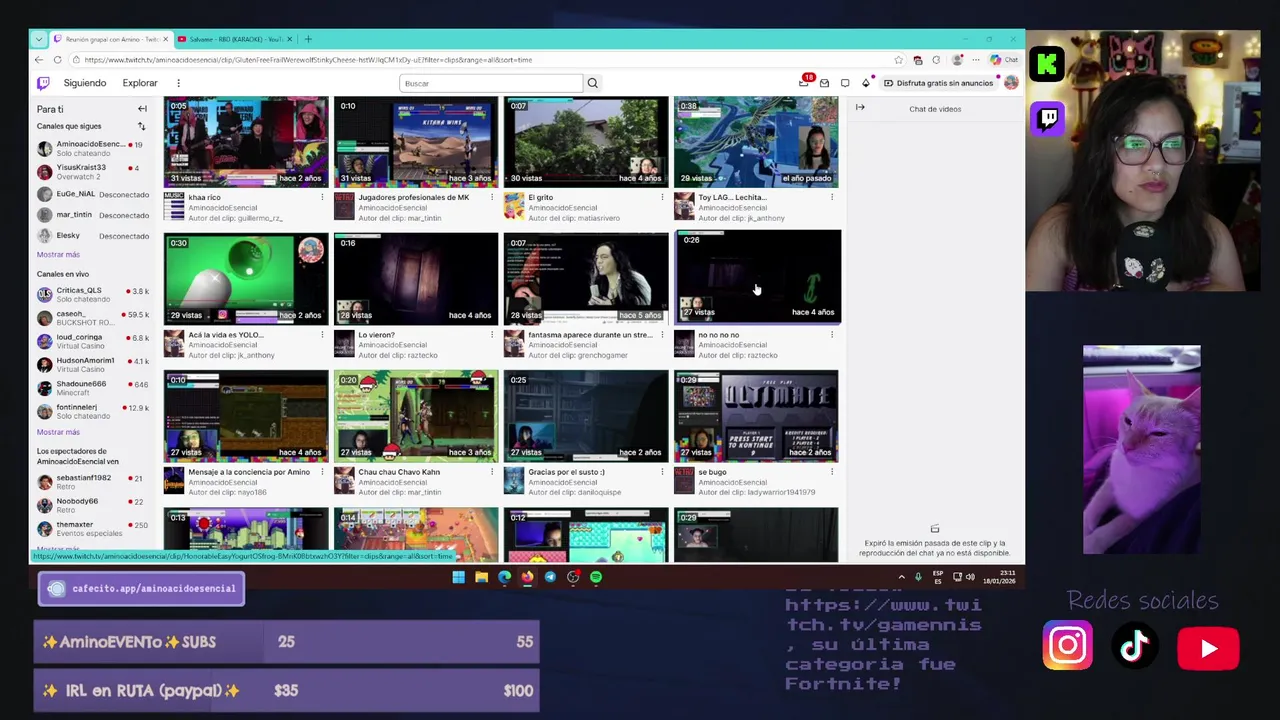The image size is (1280, 720).
Task: Open the themaxter channel in the sidebar
Action: 92,529
